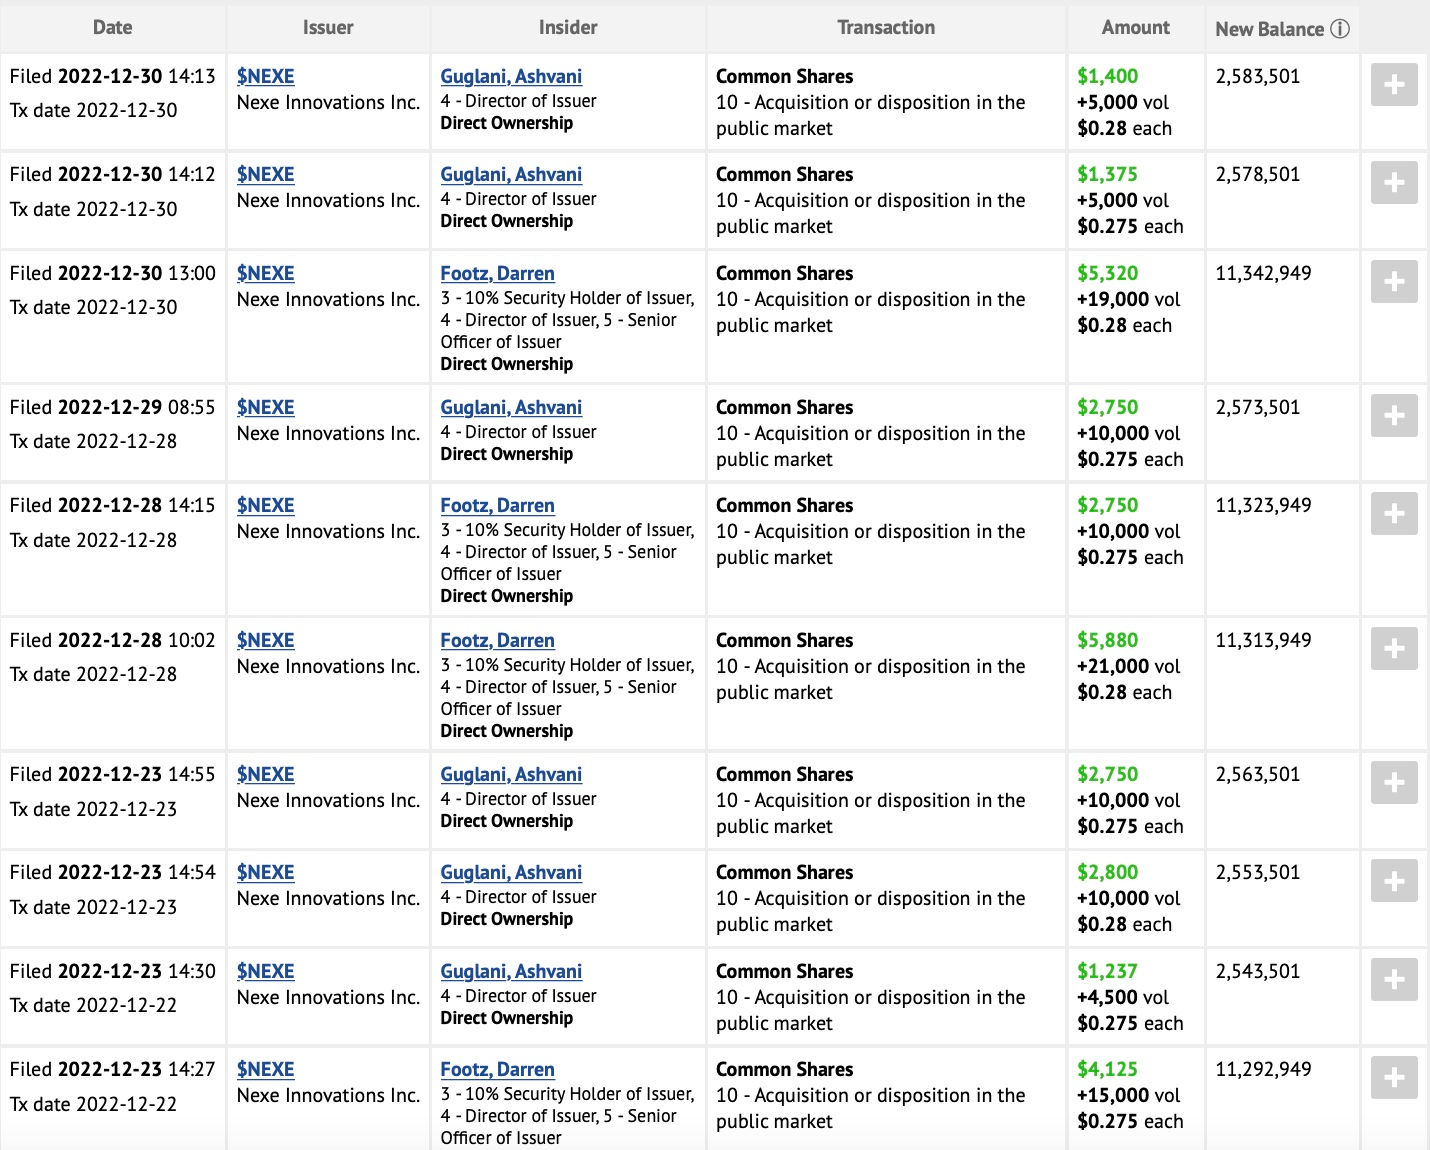The width and height of the screenshot is (1430, 1150).
Task: Click the info icon beside New Balance
Action: coord(1340,29)
